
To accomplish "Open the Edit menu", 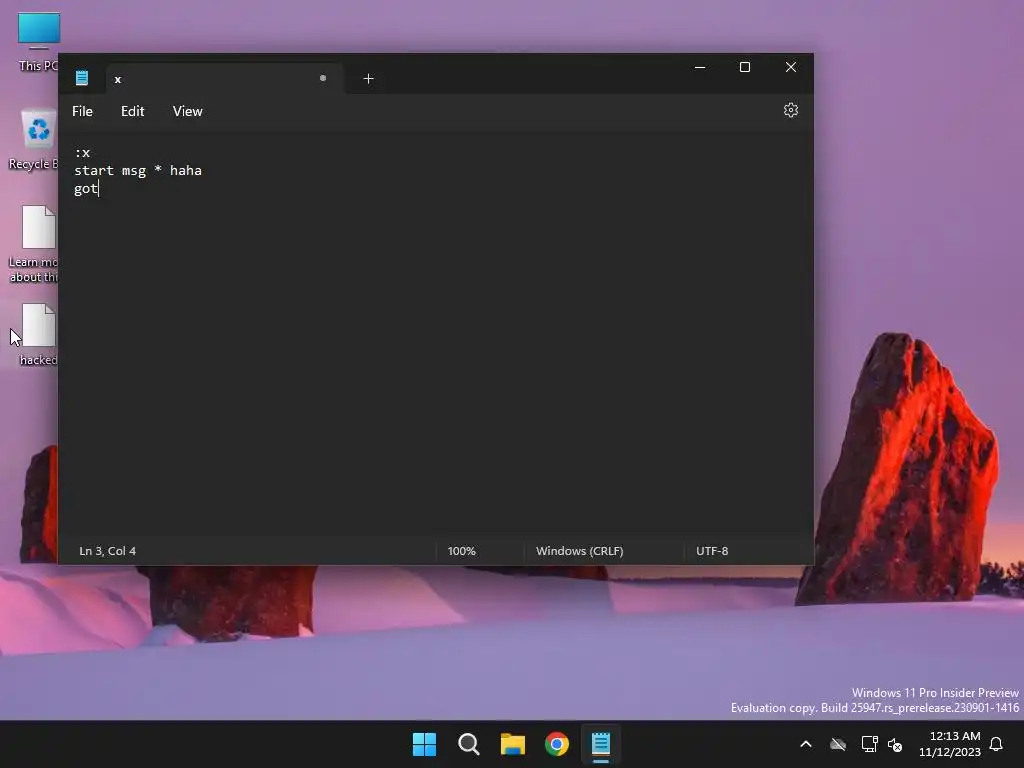I will point(133,111).
